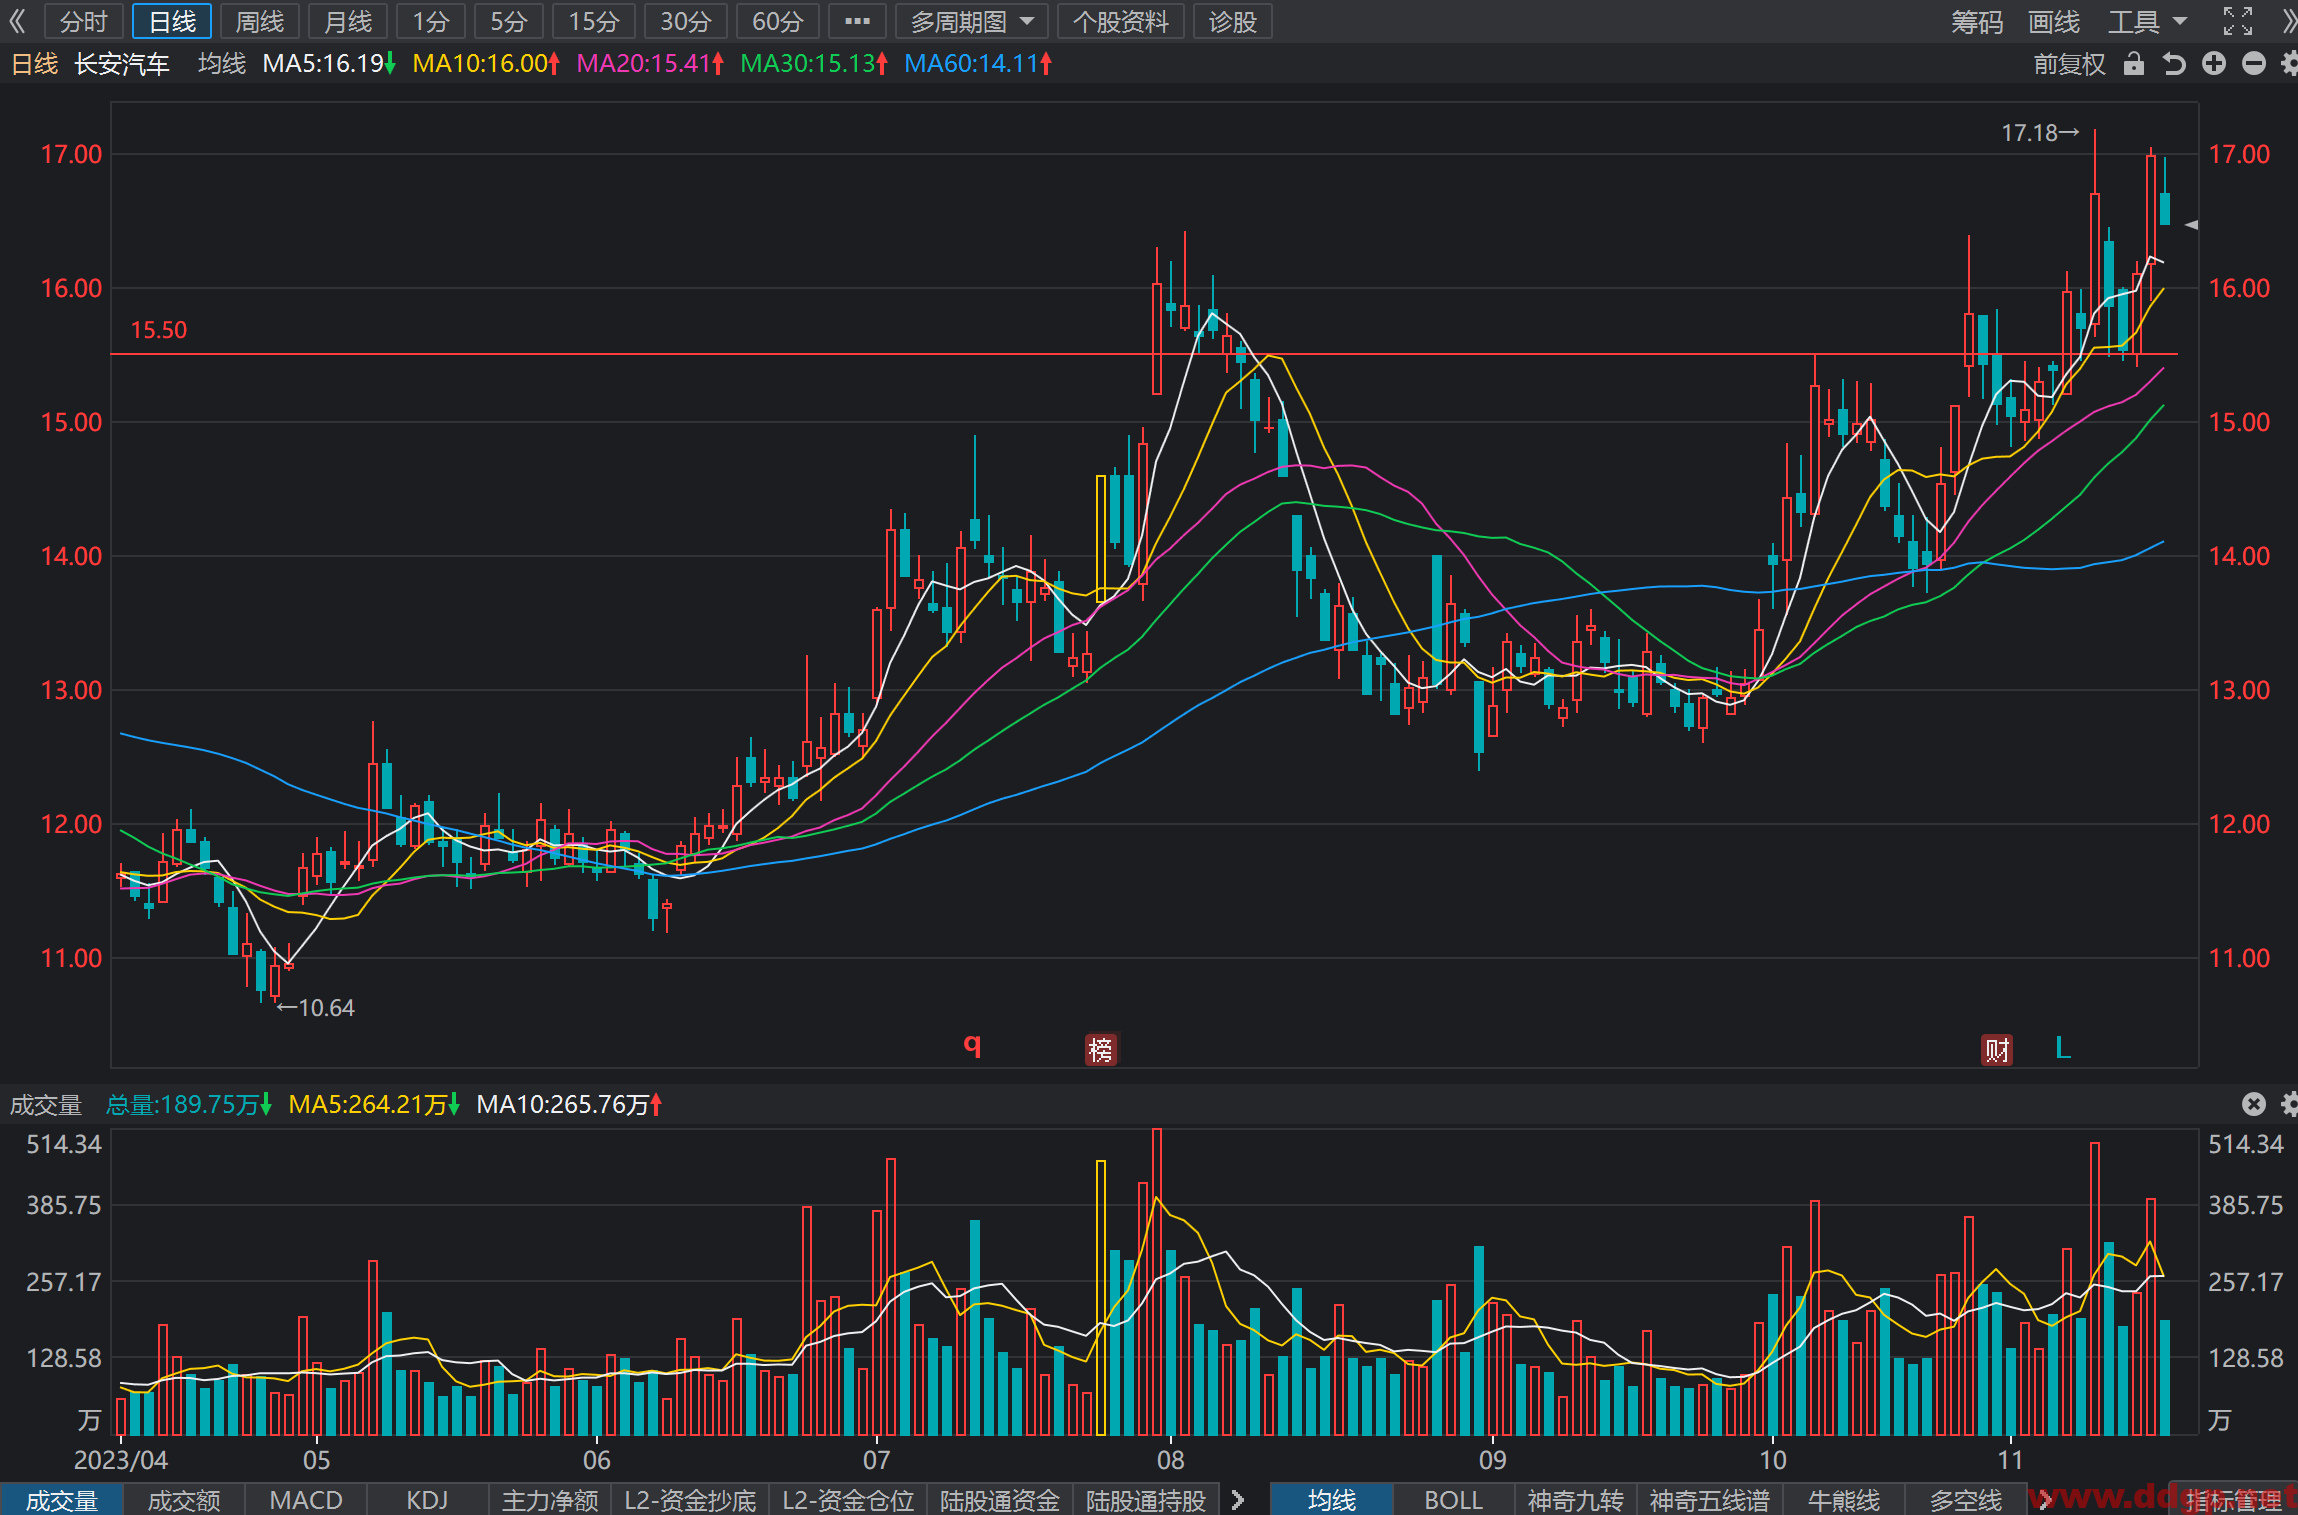The image size is (2298, 1515).
Task: Click the unlock padlock icon beside 前复权
Action: (2133, 64)
